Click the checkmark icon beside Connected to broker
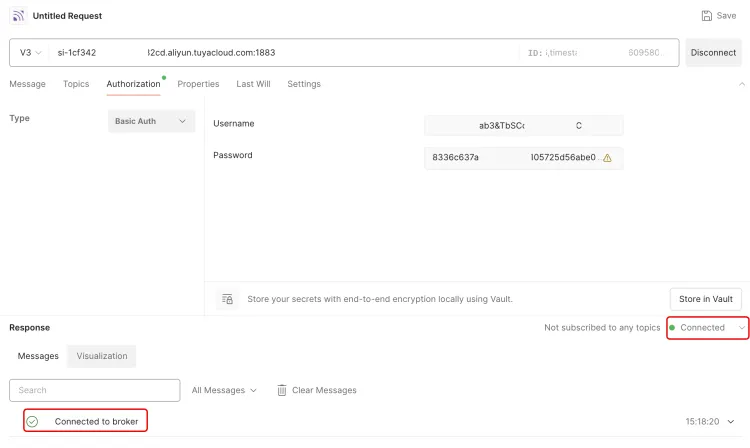Image resolution: width=750 pixels, height=448 pixels. [32, 422]
